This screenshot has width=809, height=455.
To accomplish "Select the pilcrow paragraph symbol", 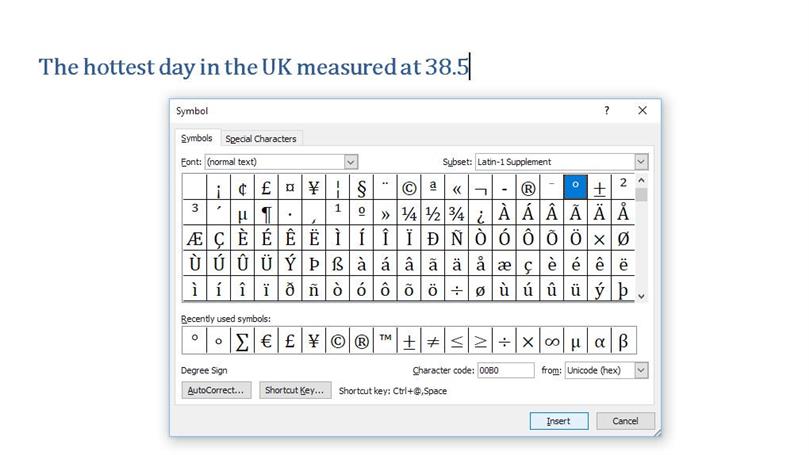I will [x=266, y=212].
